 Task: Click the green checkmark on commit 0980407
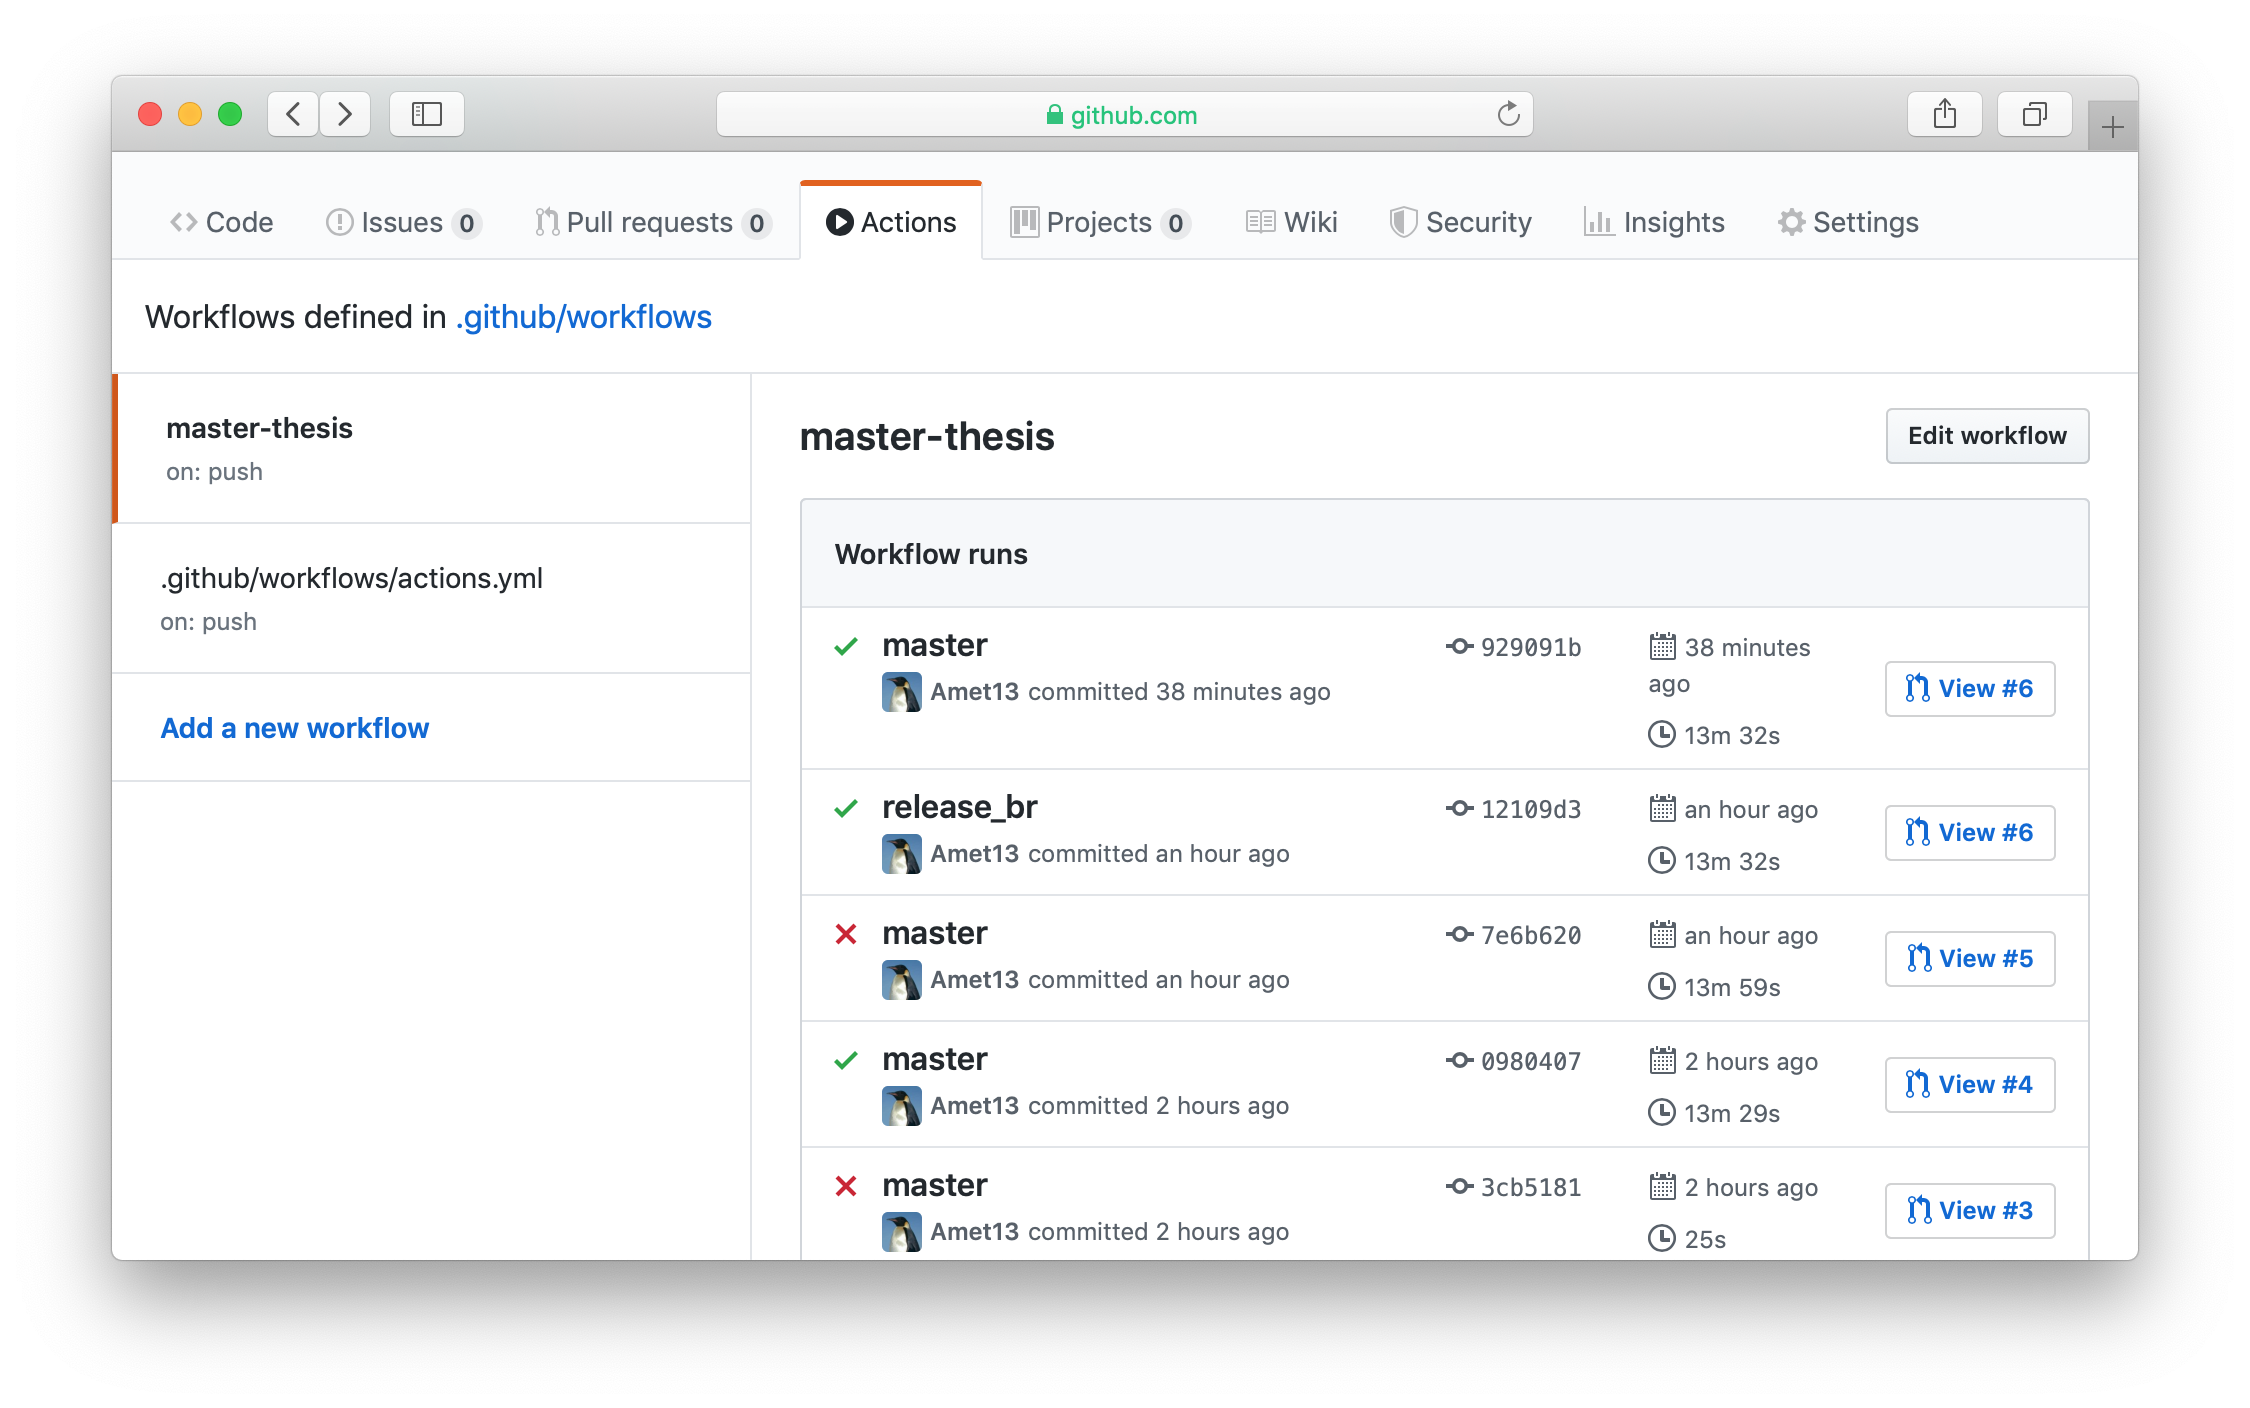coord(845,1058)
